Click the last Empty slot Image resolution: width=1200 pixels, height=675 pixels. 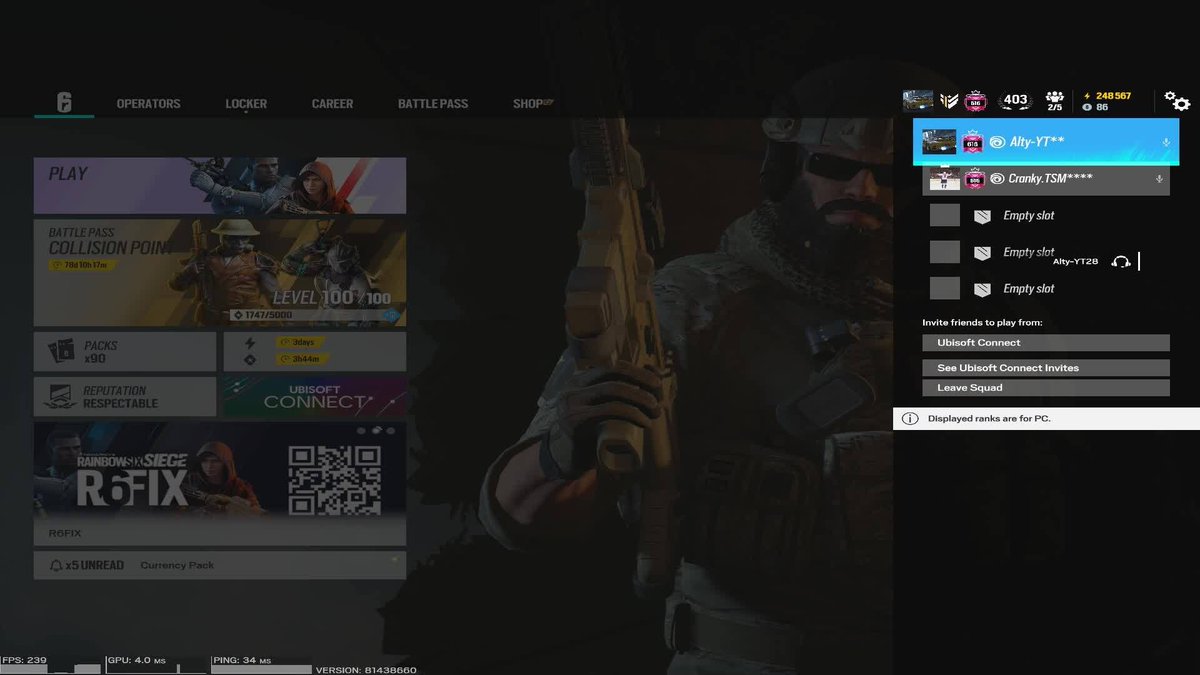click(1046, 289)
